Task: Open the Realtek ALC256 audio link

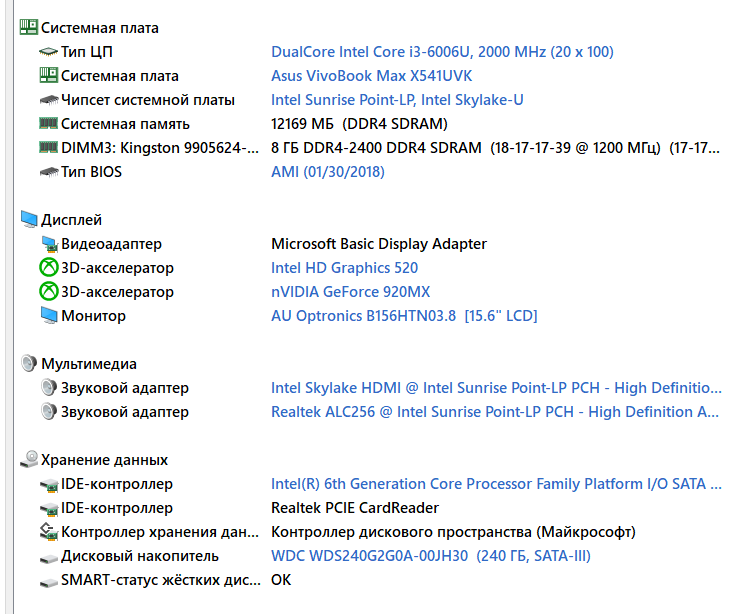Action: pyautogui.click(x=495, y=411)
